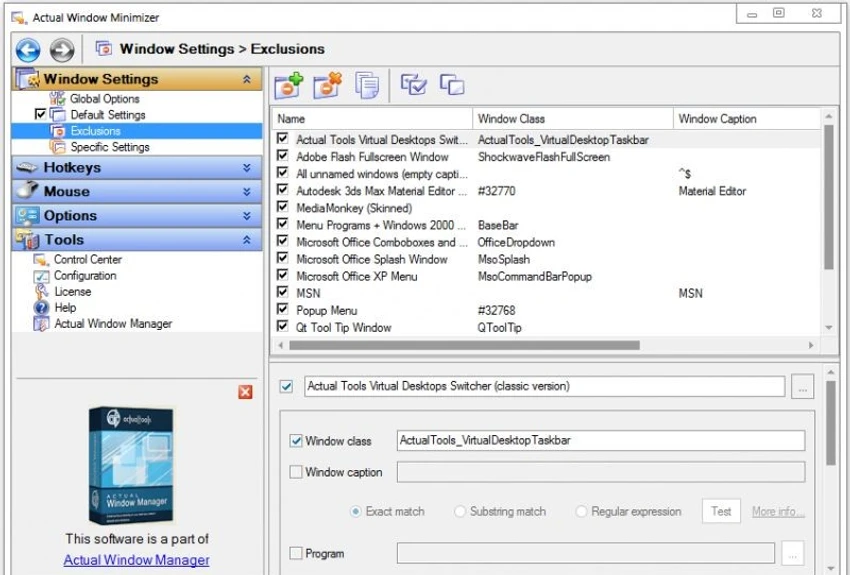Toggle Default Settings checkbox in tree

point(40,114)
